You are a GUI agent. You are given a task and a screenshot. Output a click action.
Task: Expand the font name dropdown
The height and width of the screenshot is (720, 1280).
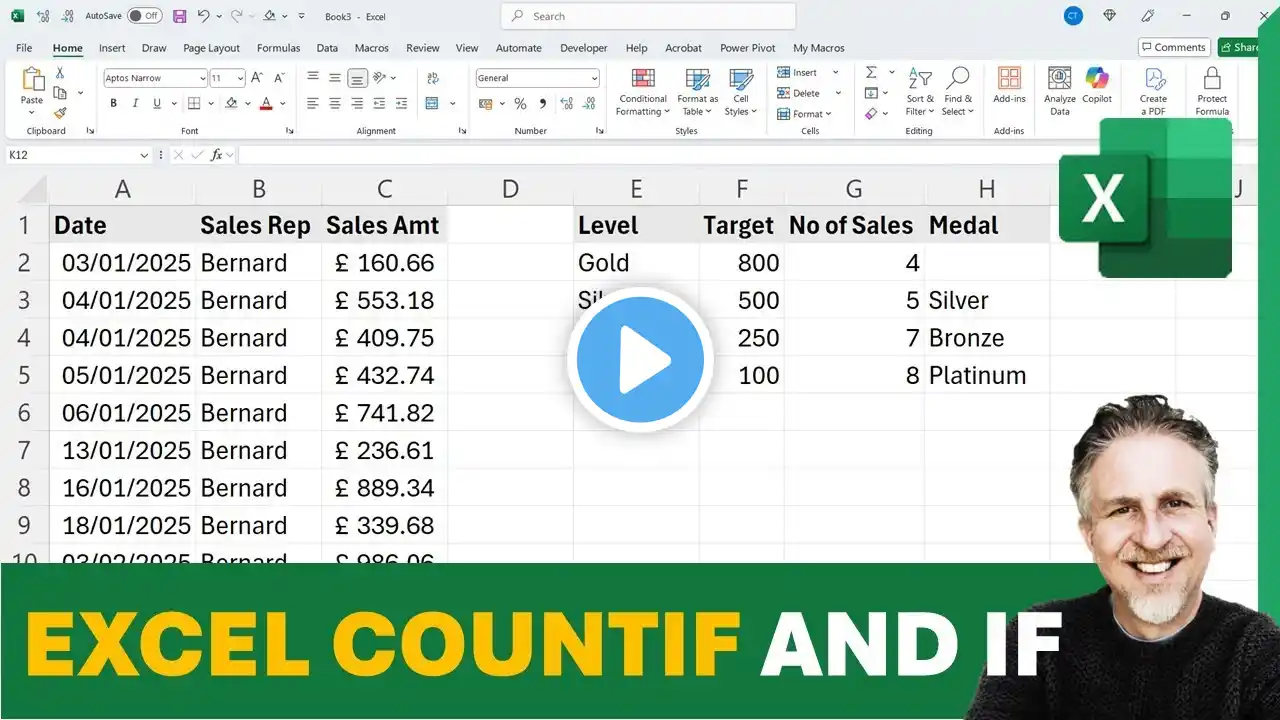click(201, 78)
